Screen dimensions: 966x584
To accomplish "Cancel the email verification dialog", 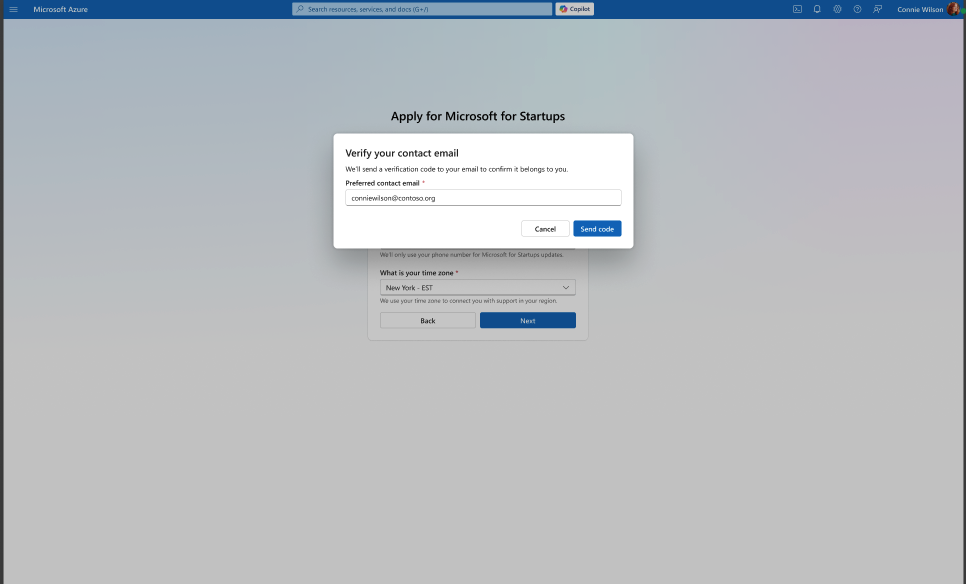I will 545,229.
